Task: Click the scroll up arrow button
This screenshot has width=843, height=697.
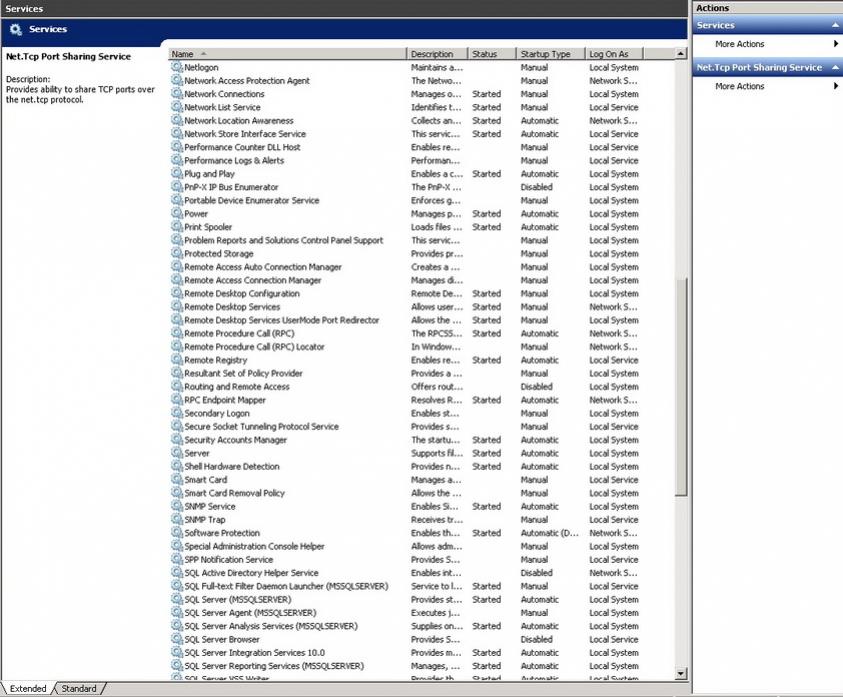Action: pyautogui.click(x=681, y=54)
